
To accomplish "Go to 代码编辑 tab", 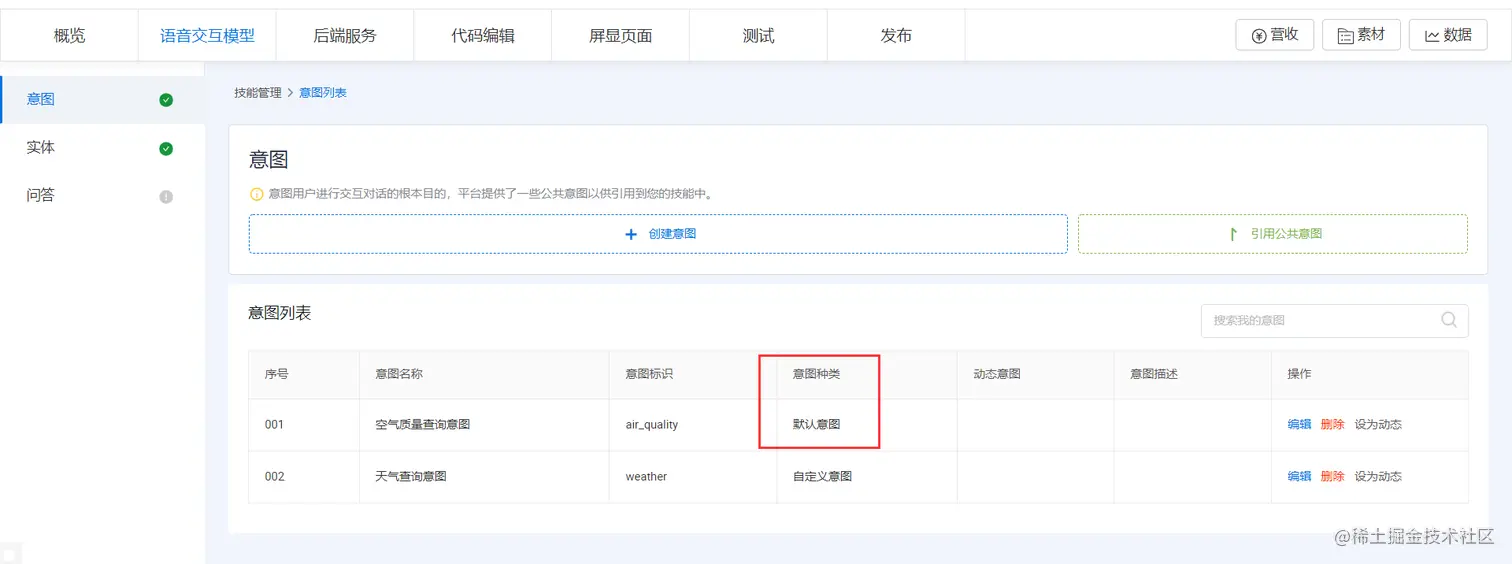I will point(482,36).
